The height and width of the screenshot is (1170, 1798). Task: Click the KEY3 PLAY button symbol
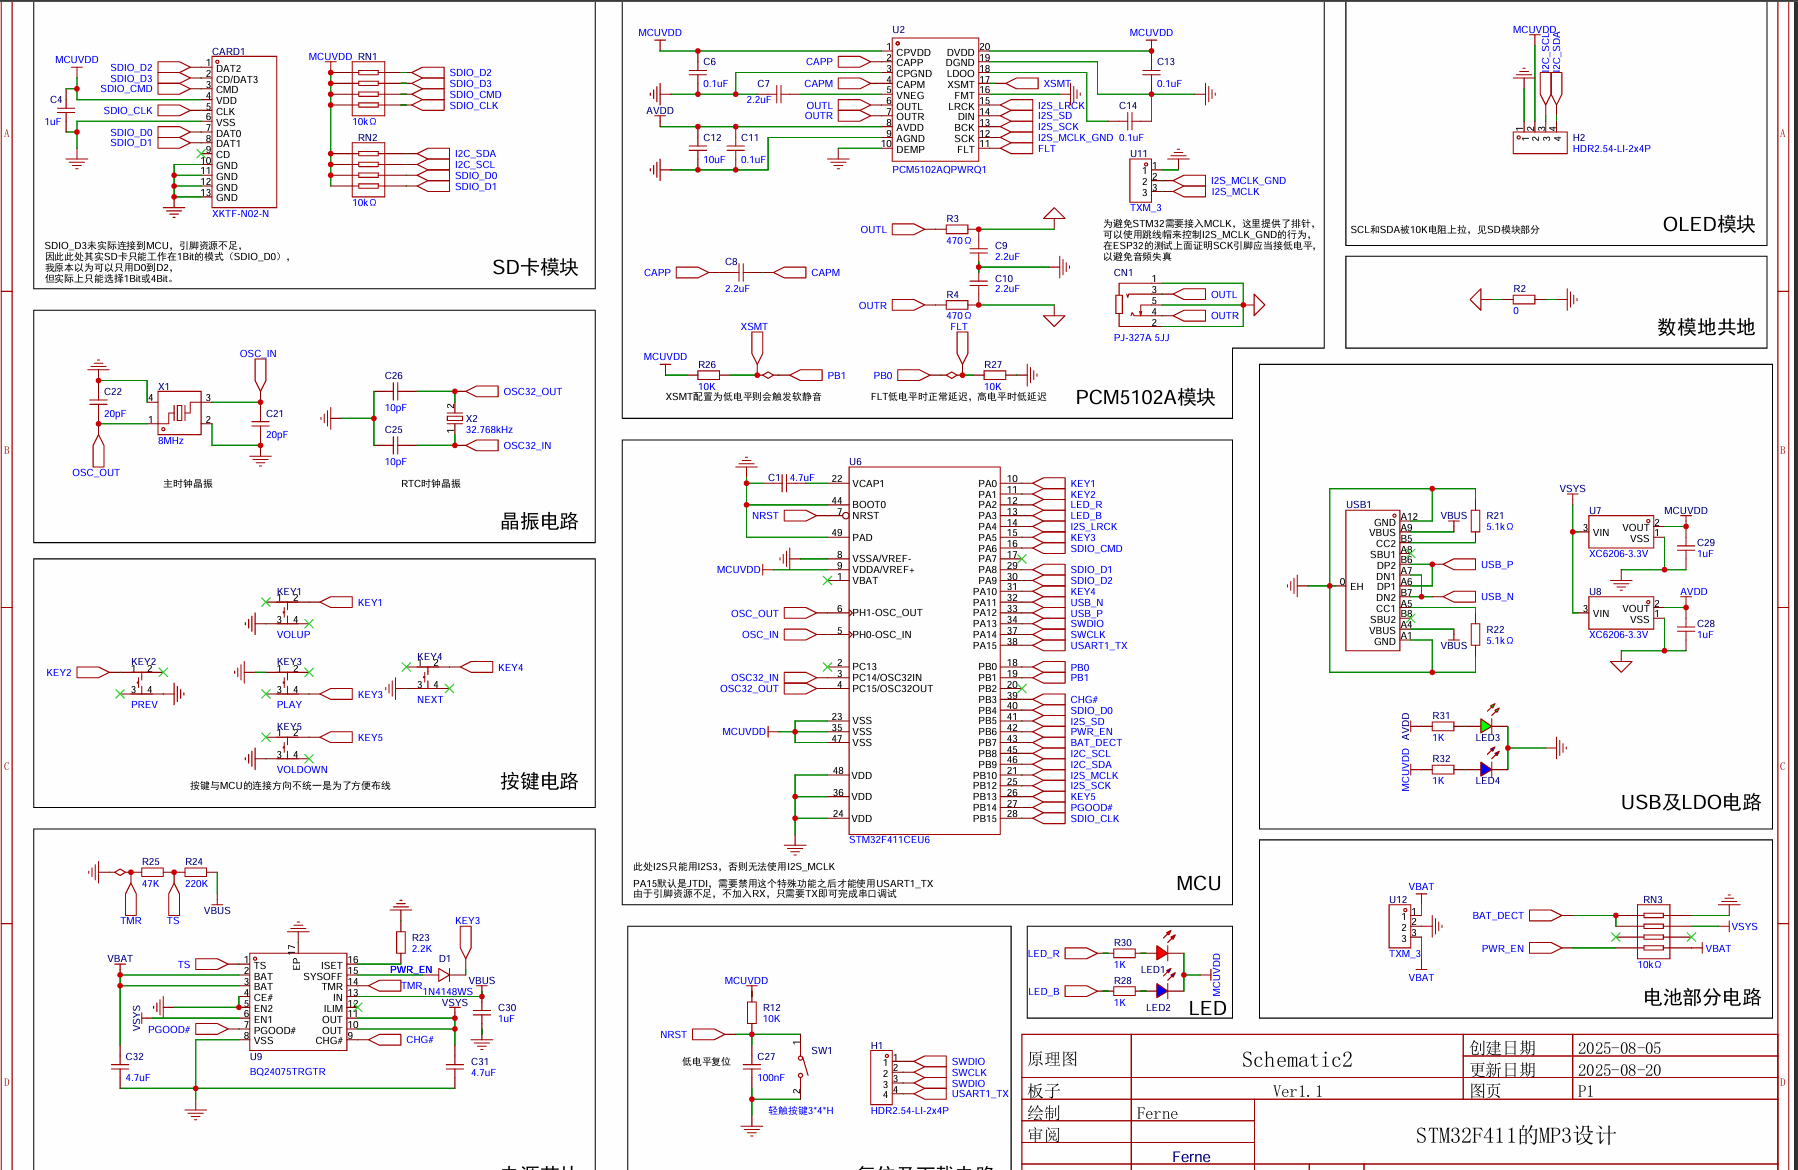[x=288, y=681]
